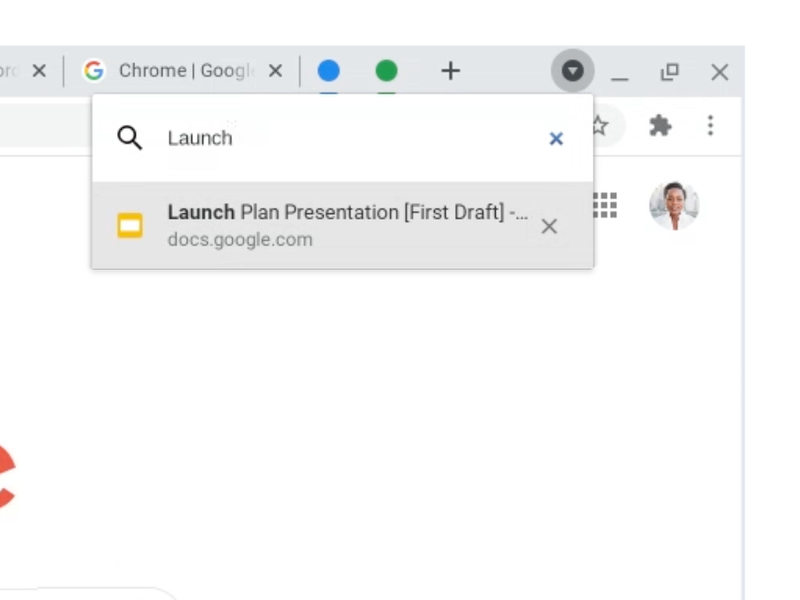Open the tab search dropdown button
Screen dimensions: 800x600
[572, 71]
